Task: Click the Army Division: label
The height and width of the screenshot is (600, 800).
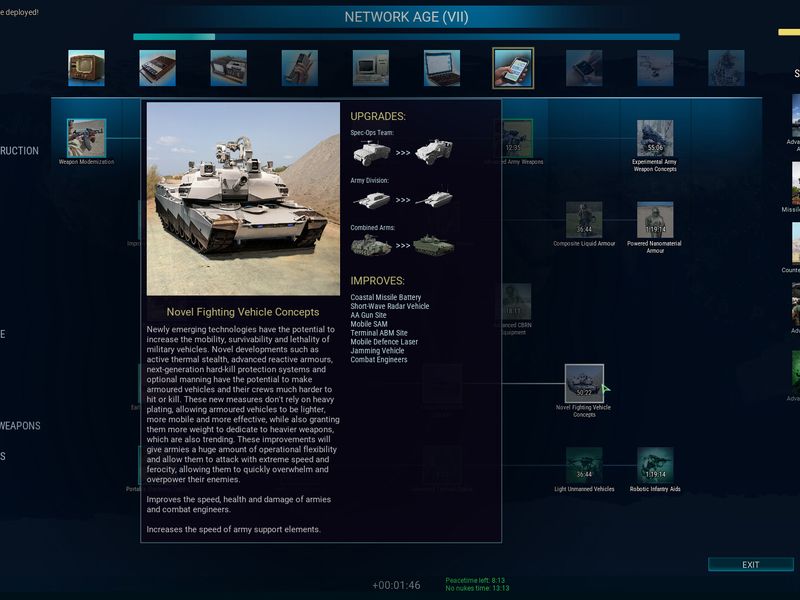Action: 369,181
